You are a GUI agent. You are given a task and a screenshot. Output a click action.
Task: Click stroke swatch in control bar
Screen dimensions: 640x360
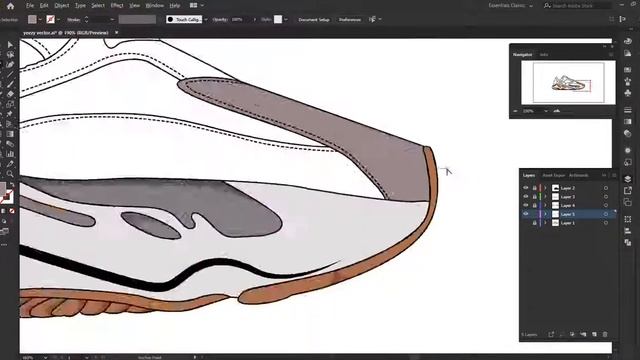click(51, 20)
